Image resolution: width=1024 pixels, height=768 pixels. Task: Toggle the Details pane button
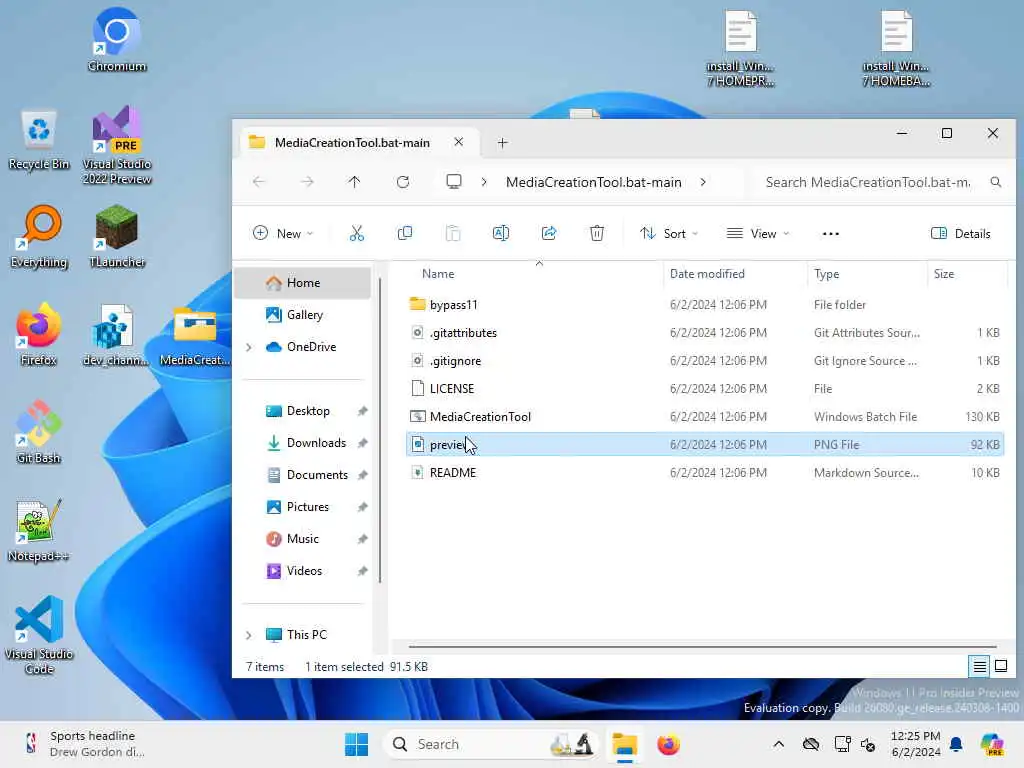pos(961,233)
